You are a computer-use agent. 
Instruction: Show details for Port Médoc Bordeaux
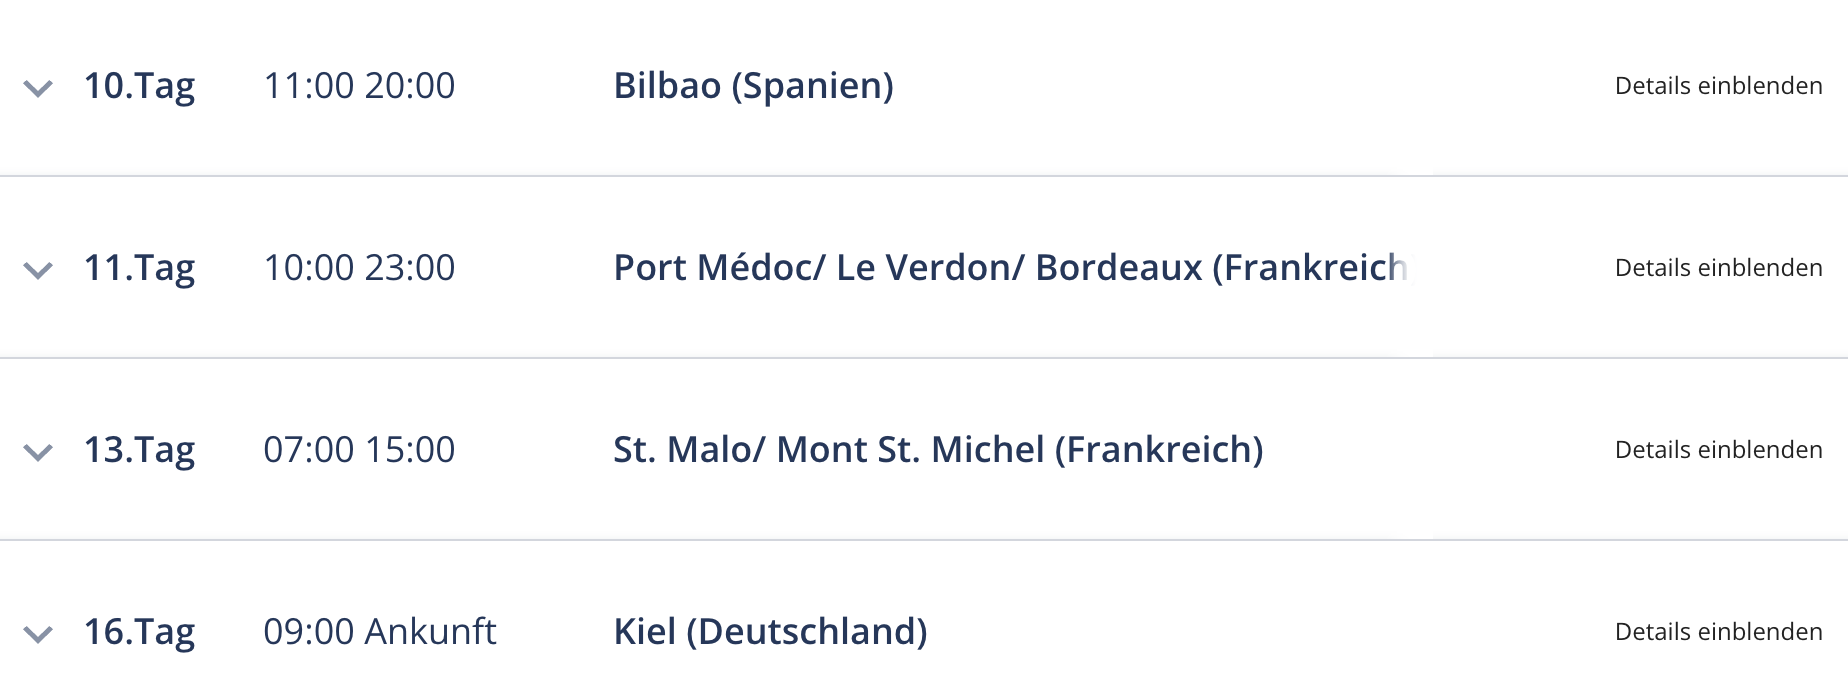pyautogui.click(x=1718, y=268)
